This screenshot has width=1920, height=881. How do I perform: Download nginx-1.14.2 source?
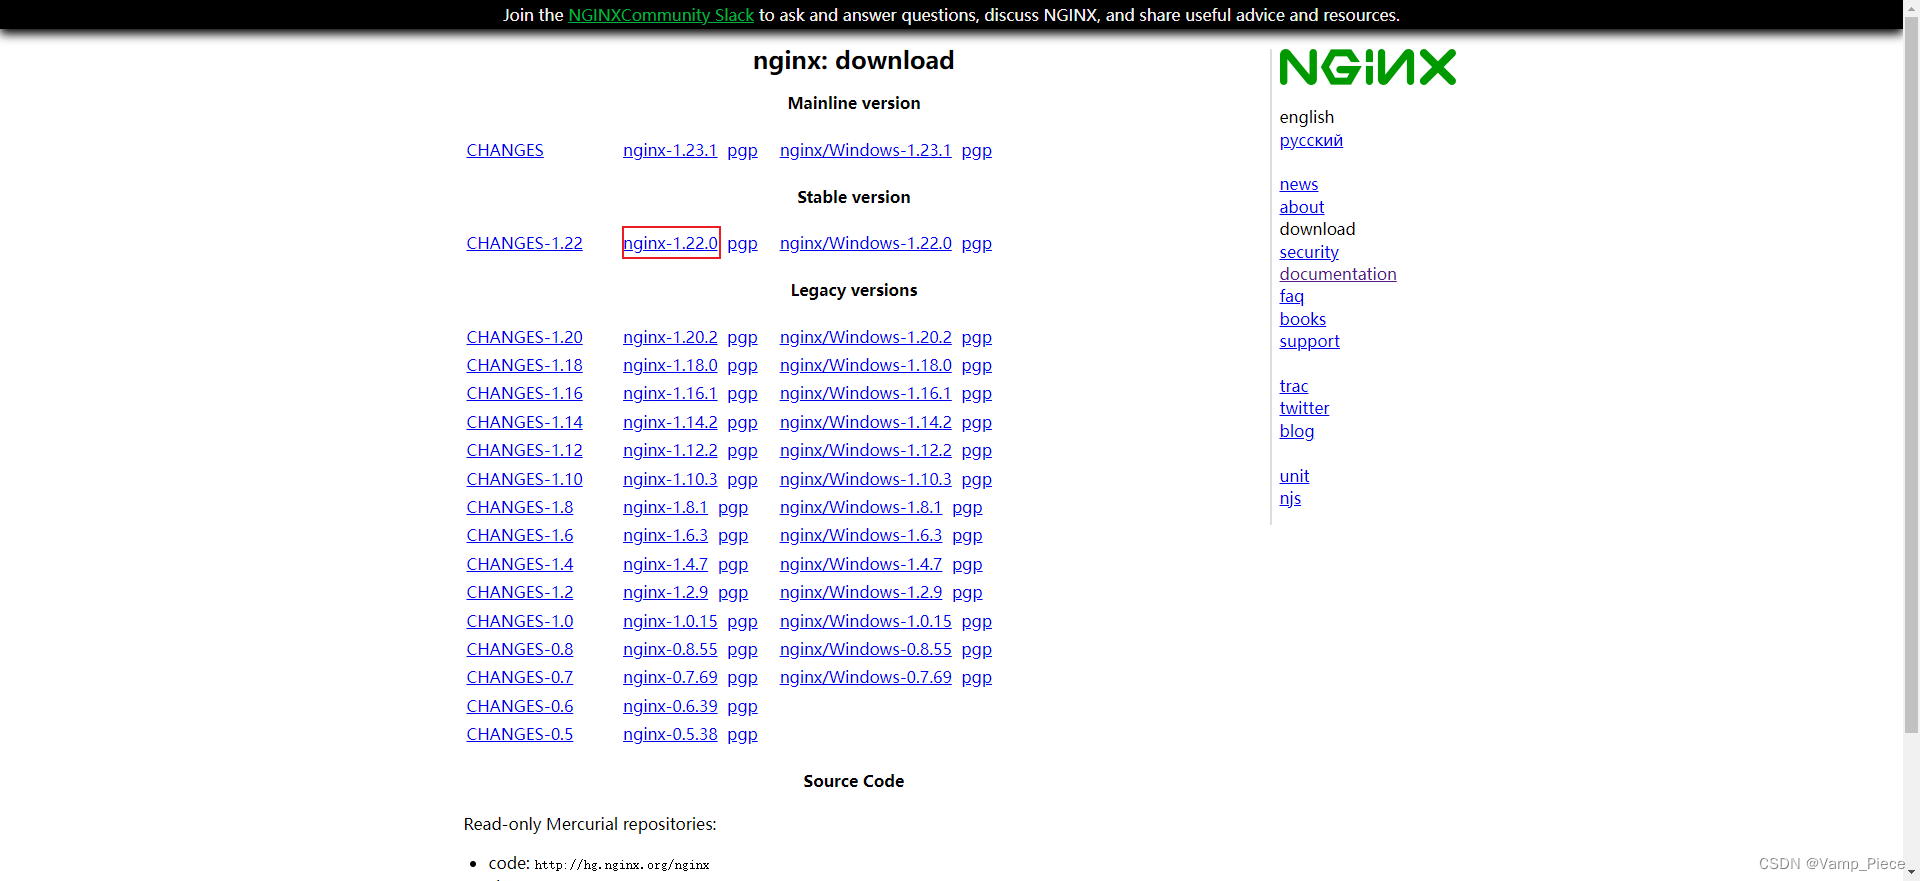(x=670, y=422)
